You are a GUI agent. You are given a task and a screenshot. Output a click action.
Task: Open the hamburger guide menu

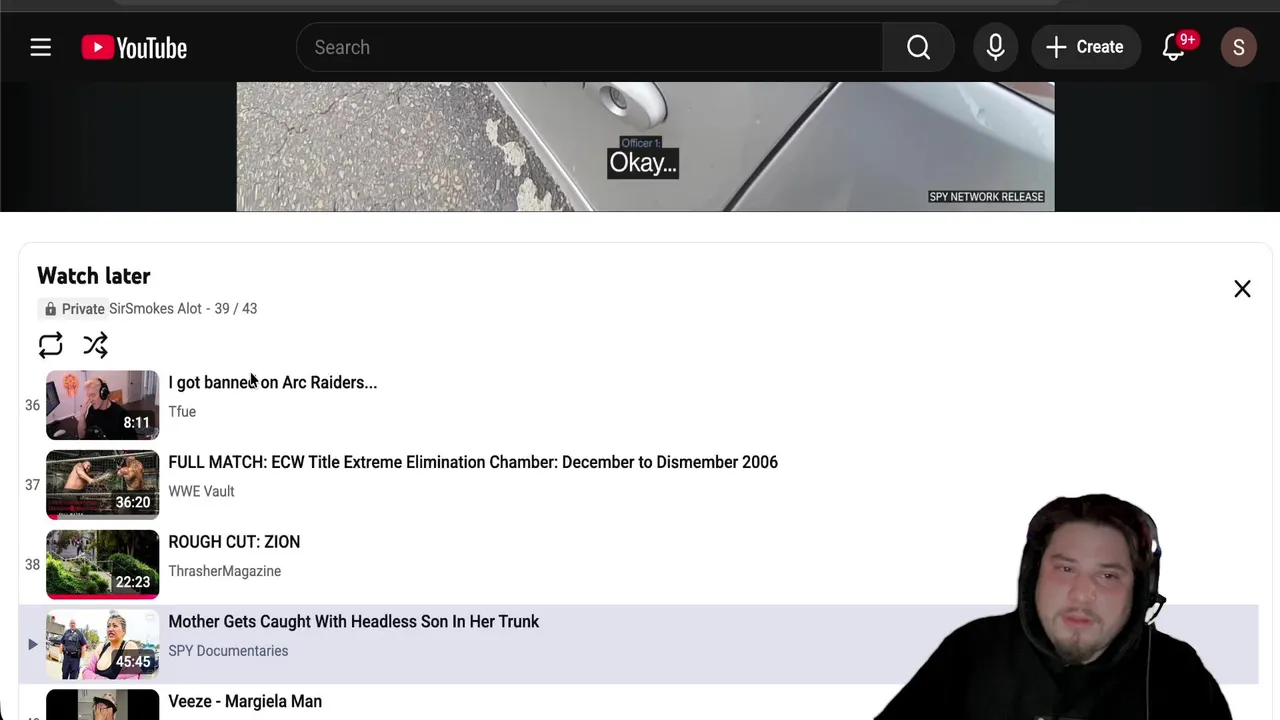coord(40,47)
